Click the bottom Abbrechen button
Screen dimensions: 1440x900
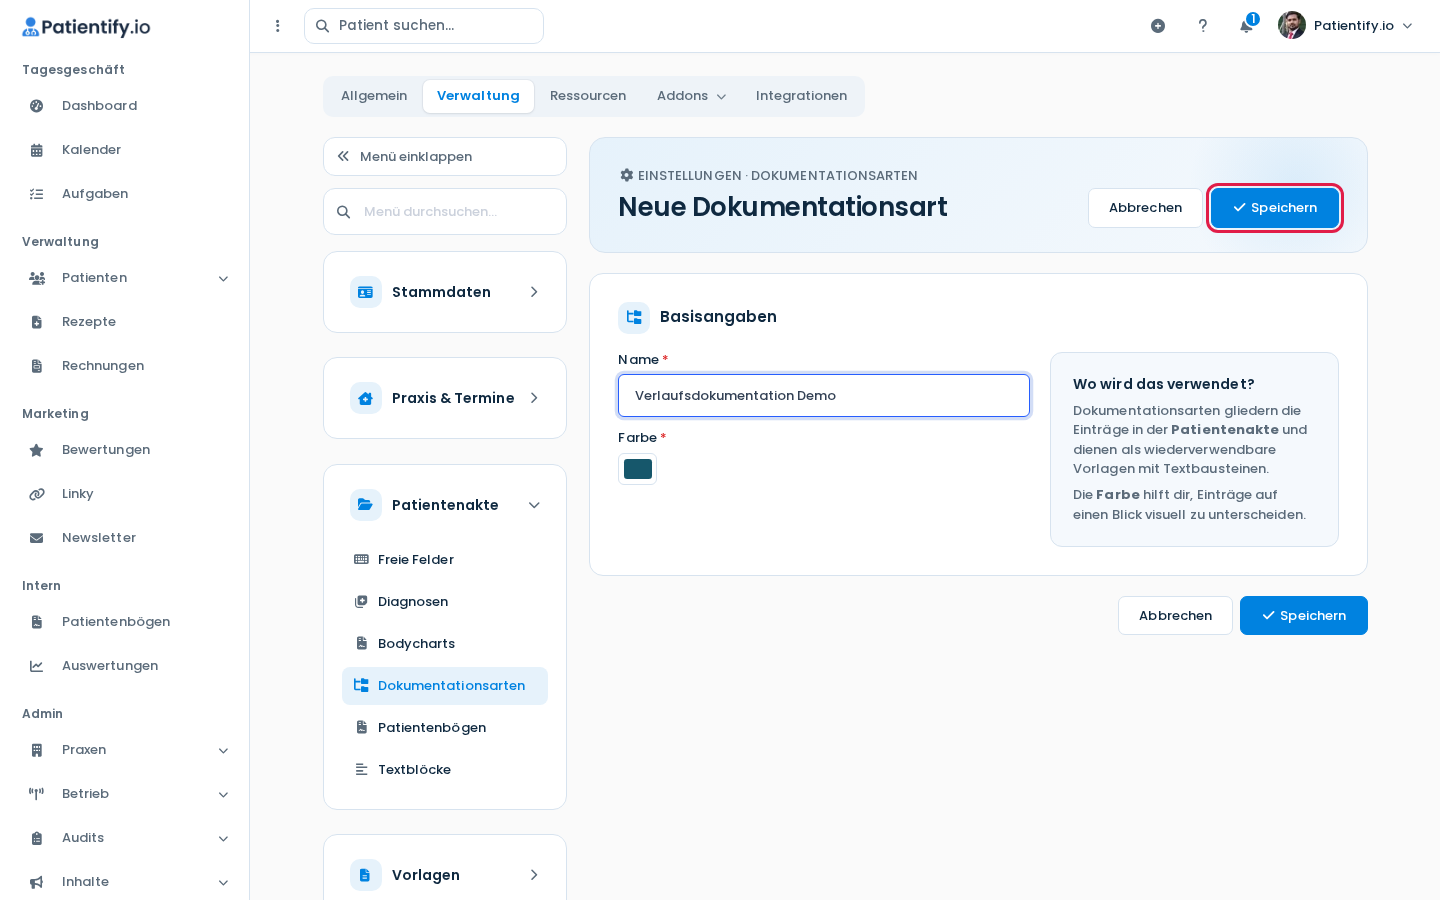[1175, 616]
